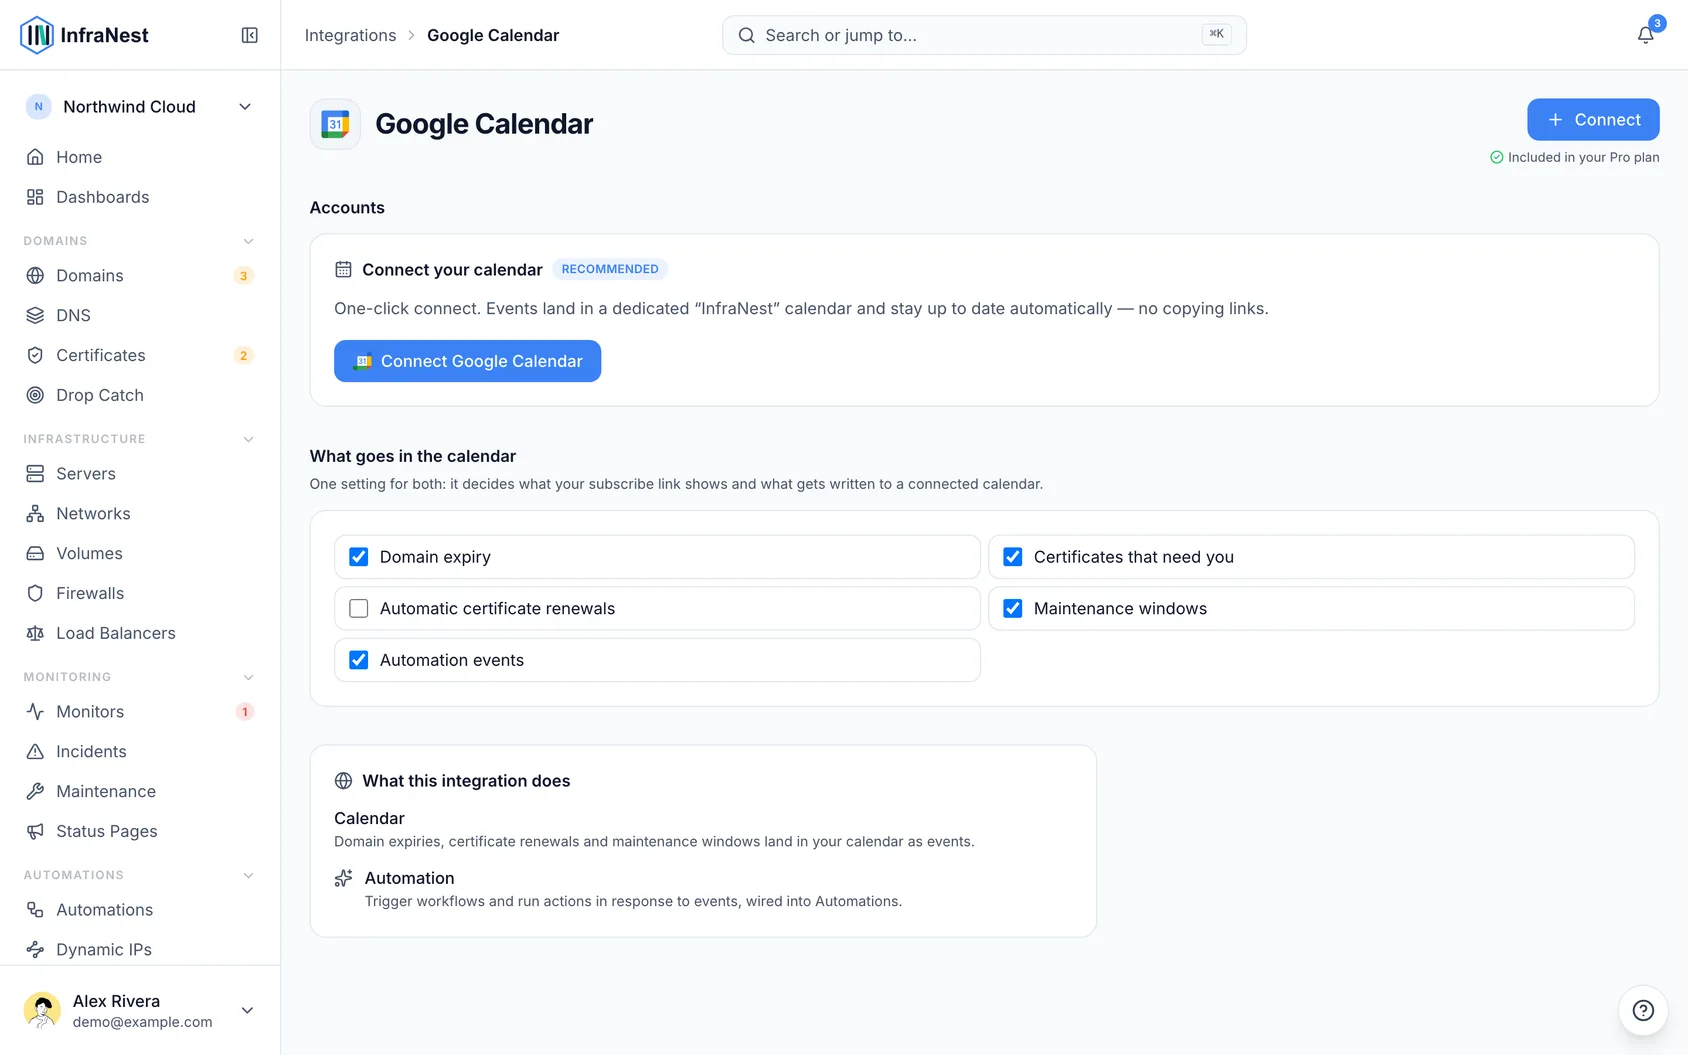The height and width of the screenshot is (1055, 1688).
Task: Click the Networks icon in sidebar
Action: pyautogui.click(x=35, y=513)
